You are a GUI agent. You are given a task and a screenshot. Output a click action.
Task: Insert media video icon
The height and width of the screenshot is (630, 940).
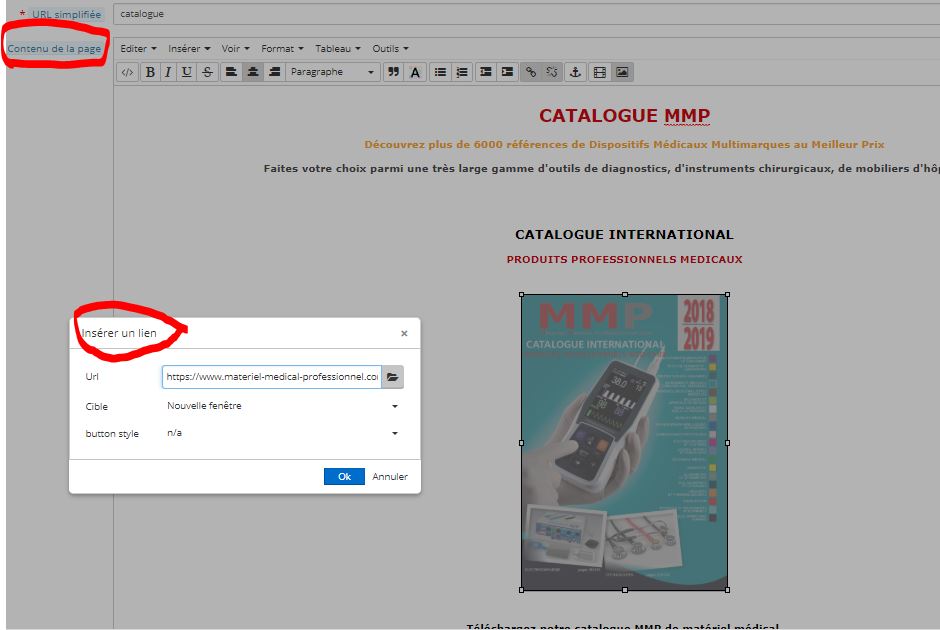point(599,73)
